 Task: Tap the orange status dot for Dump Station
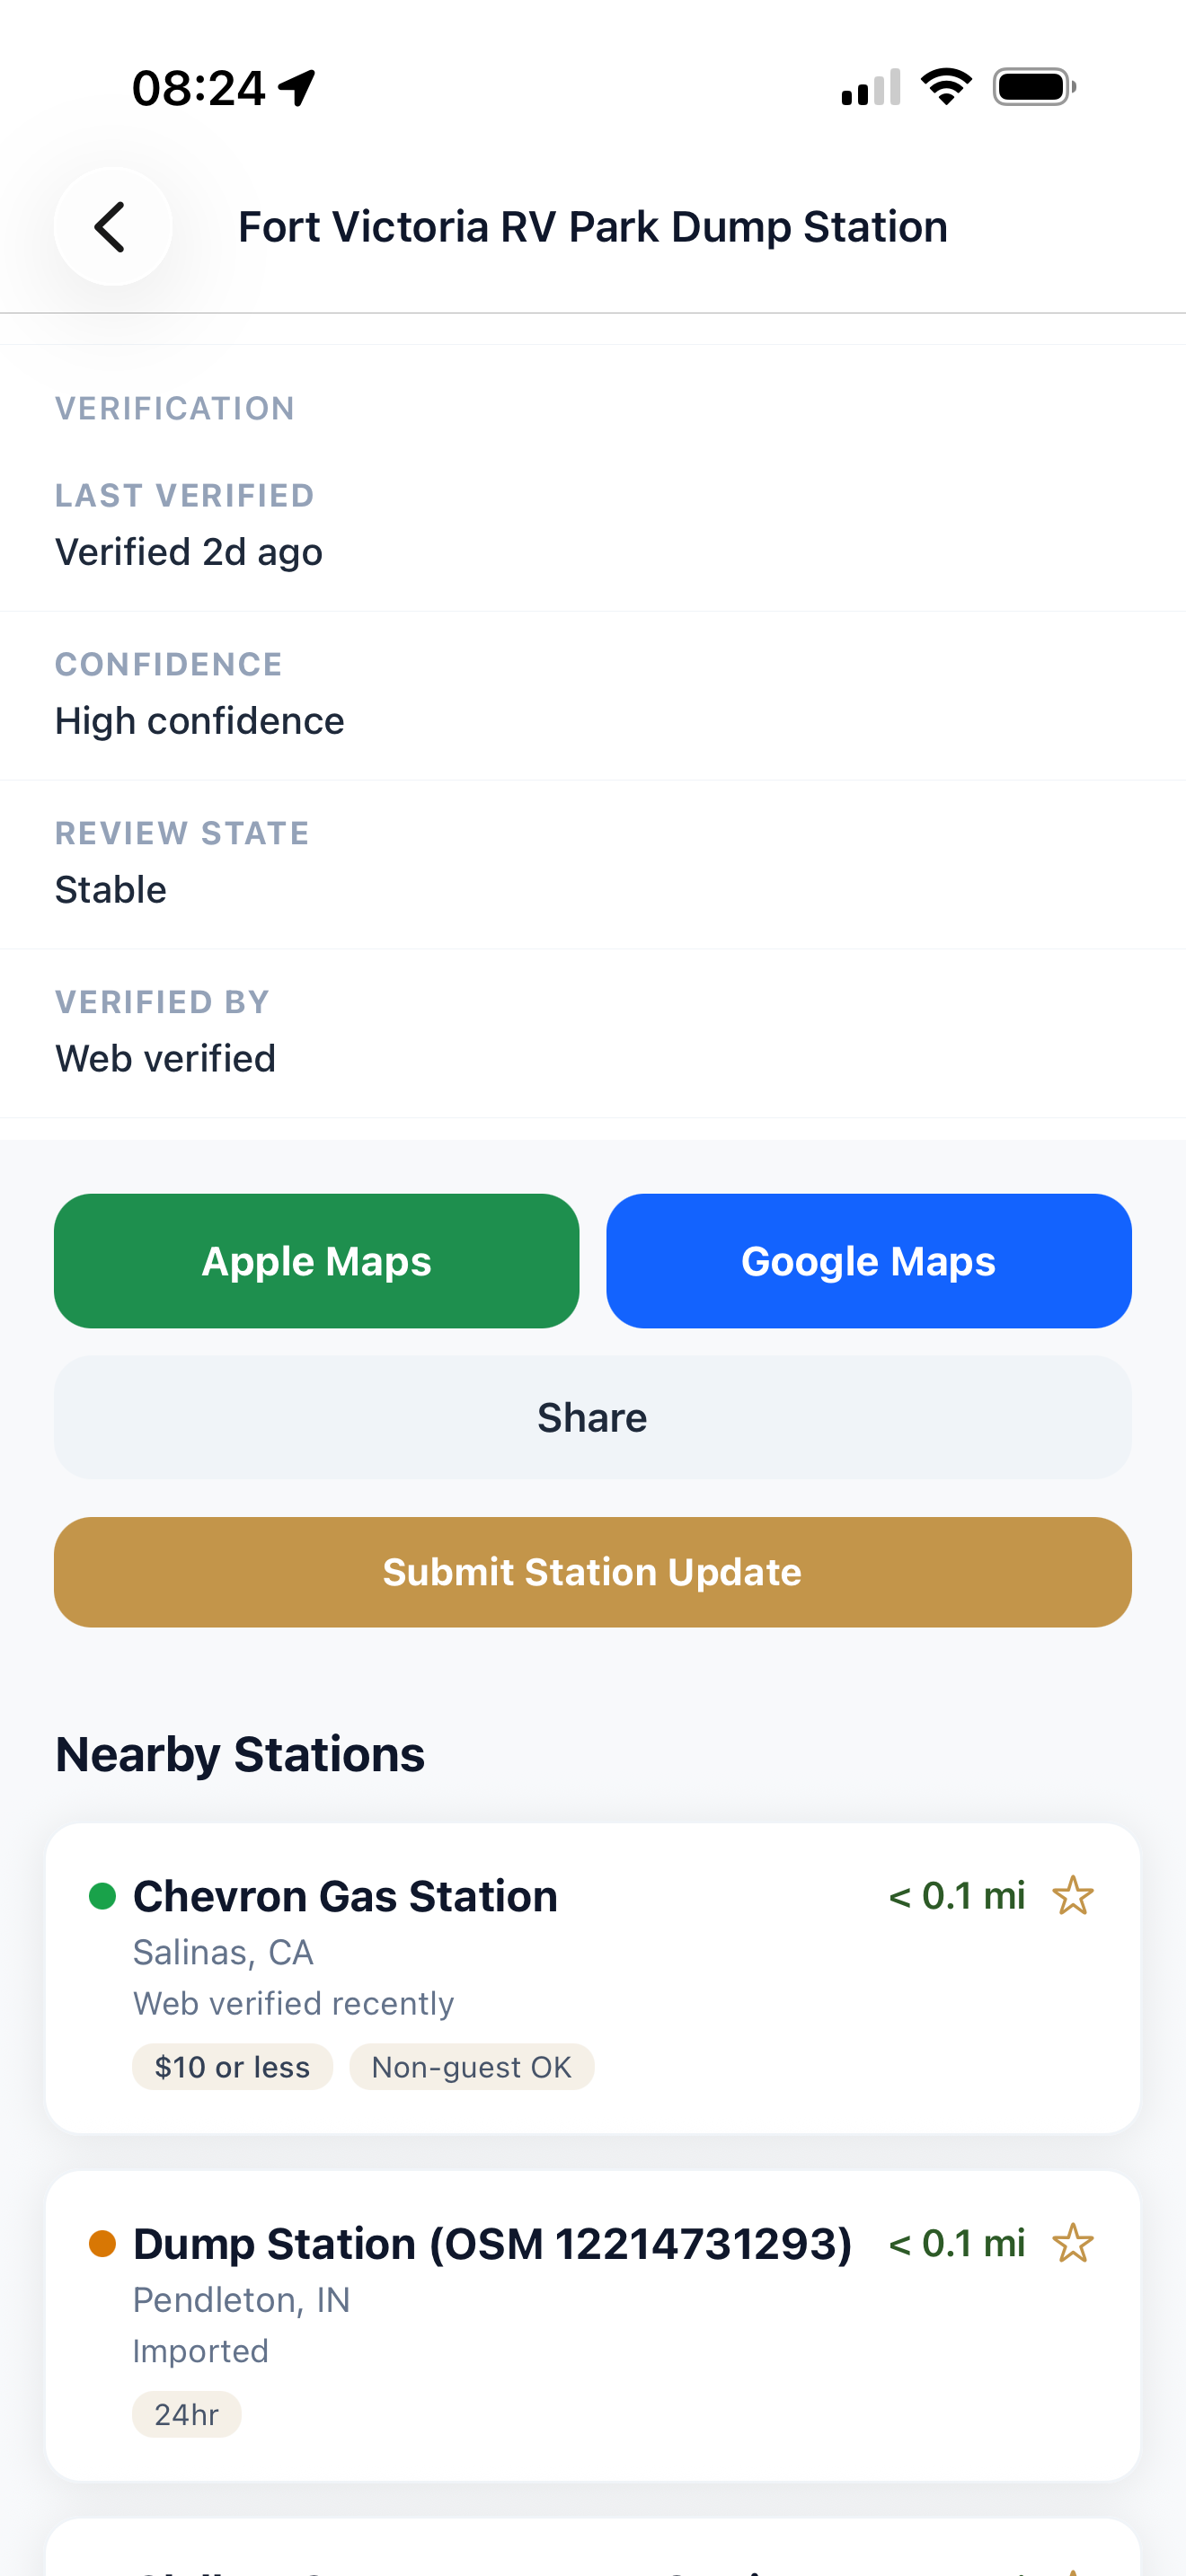tap(102, 2244)
